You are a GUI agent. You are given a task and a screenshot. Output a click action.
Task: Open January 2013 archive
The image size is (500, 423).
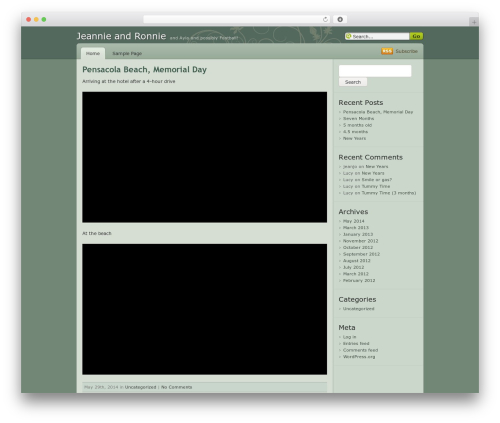pyautogui.click(x=358, y=234)
